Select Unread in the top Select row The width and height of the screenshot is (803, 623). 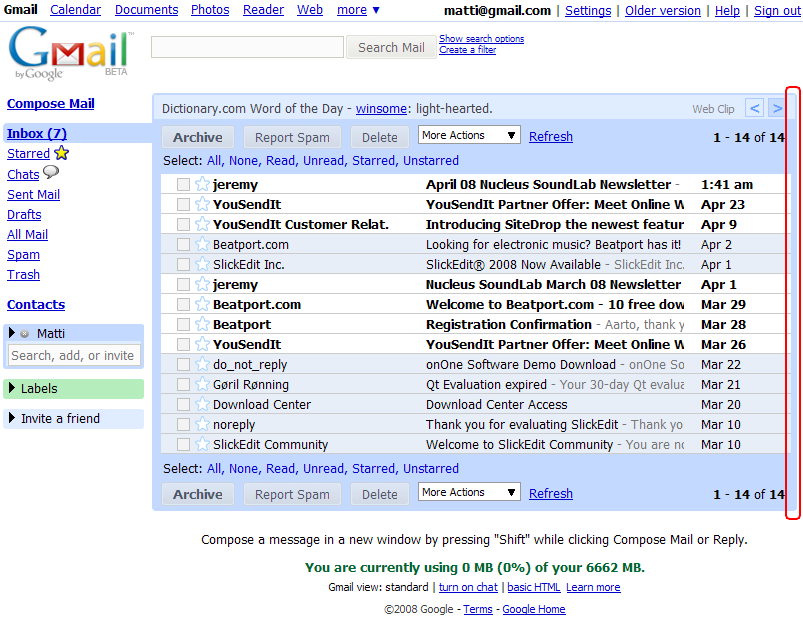(x=323, y=160)
